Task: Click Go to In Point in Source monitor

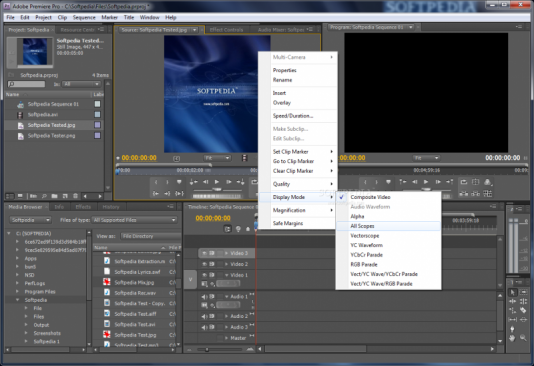Action: tap(156, 193)
